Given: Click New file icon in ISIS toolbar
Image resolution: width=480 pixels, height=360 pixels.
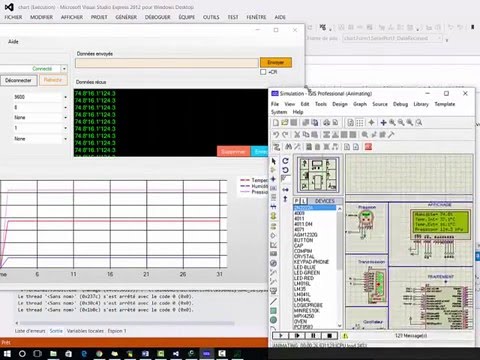Looking at the screenshot, I should pos(276,123).
